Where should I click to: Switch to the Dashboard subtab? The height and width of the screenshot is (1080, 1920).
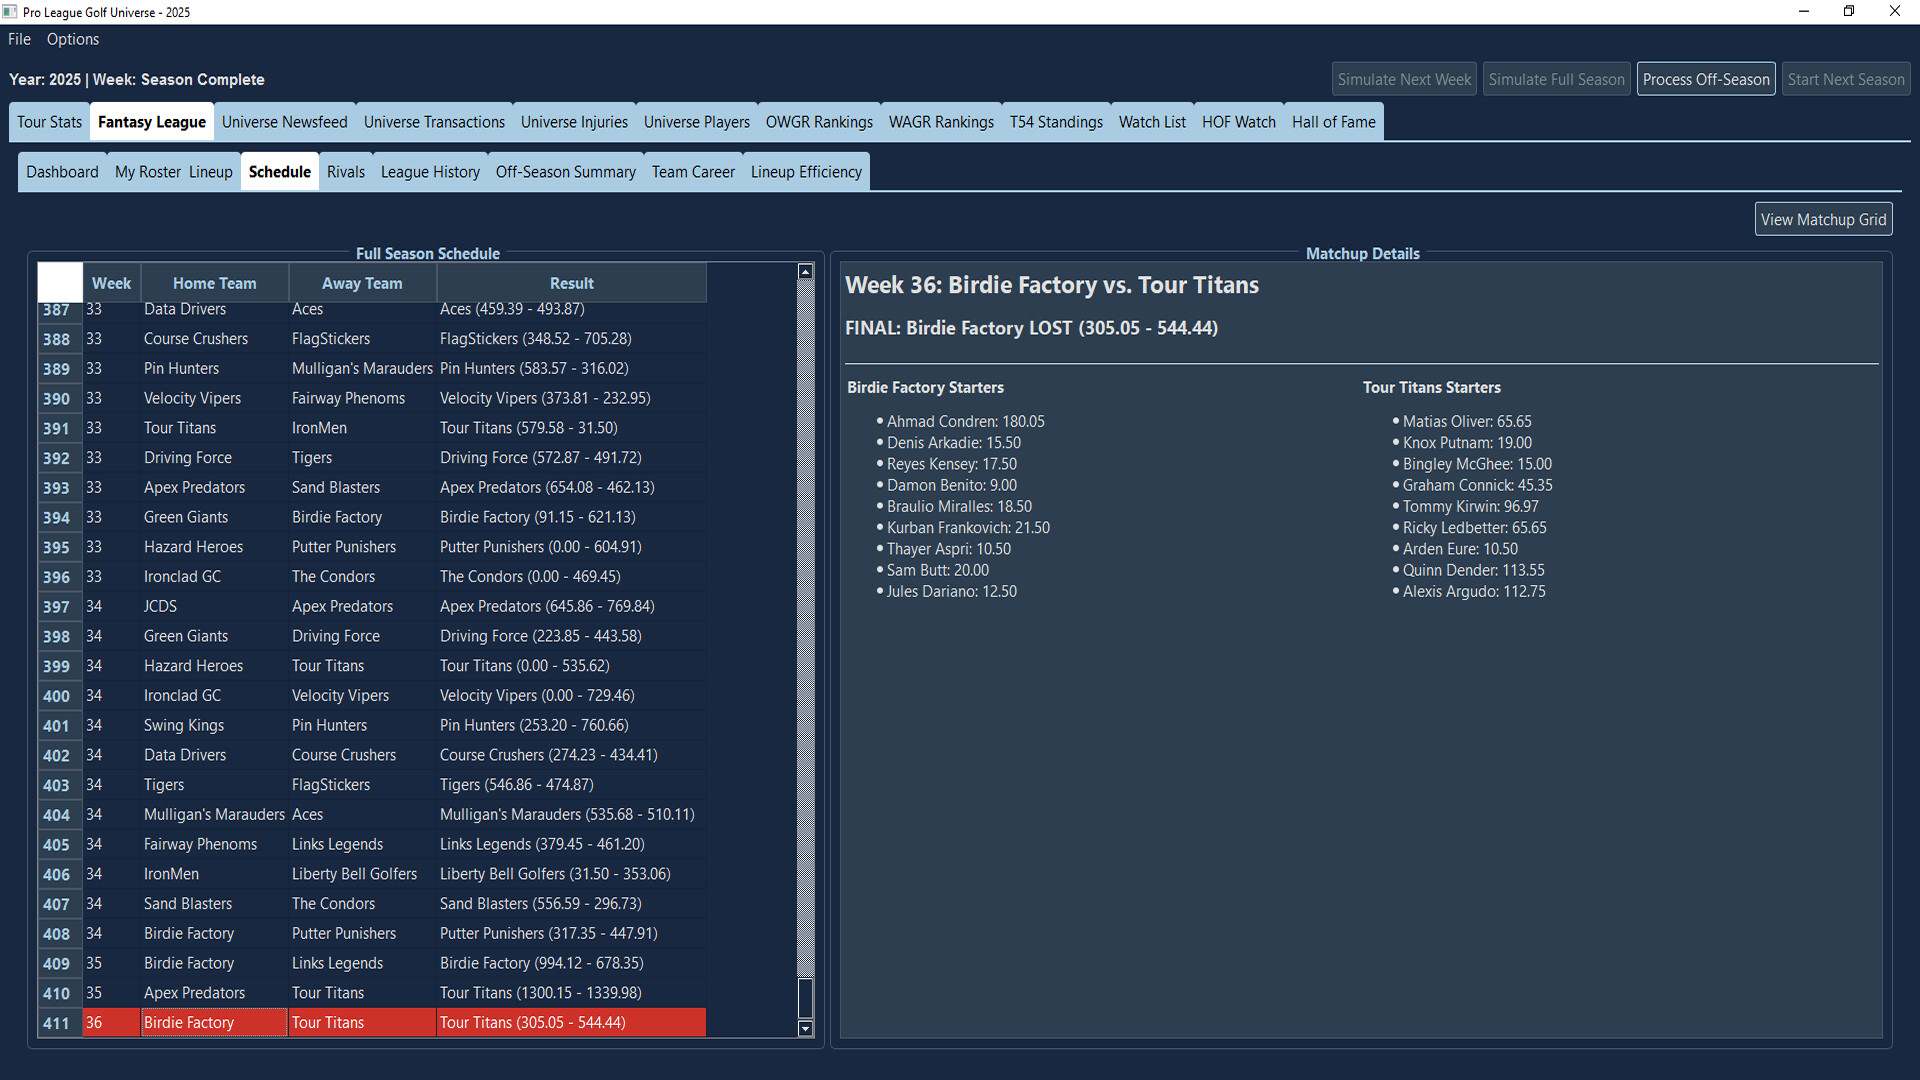62,171
